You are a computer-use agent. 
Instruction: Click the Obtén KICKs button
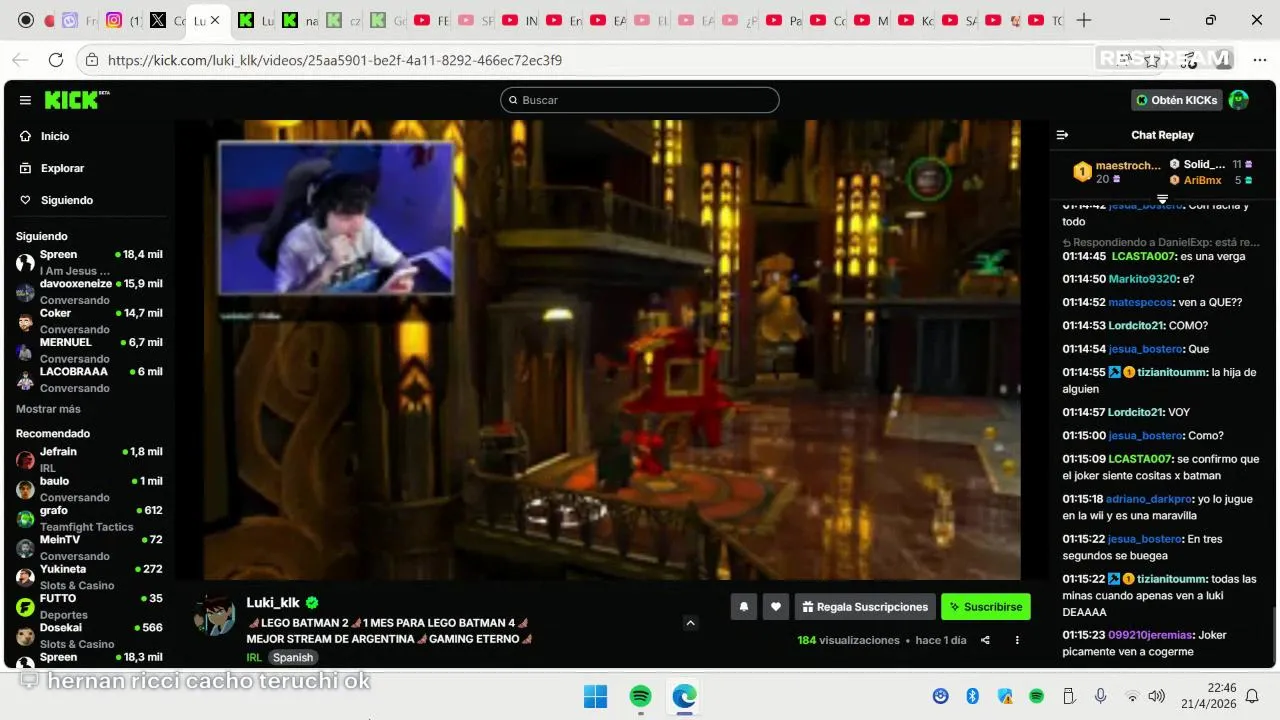tap(1177, 100)
